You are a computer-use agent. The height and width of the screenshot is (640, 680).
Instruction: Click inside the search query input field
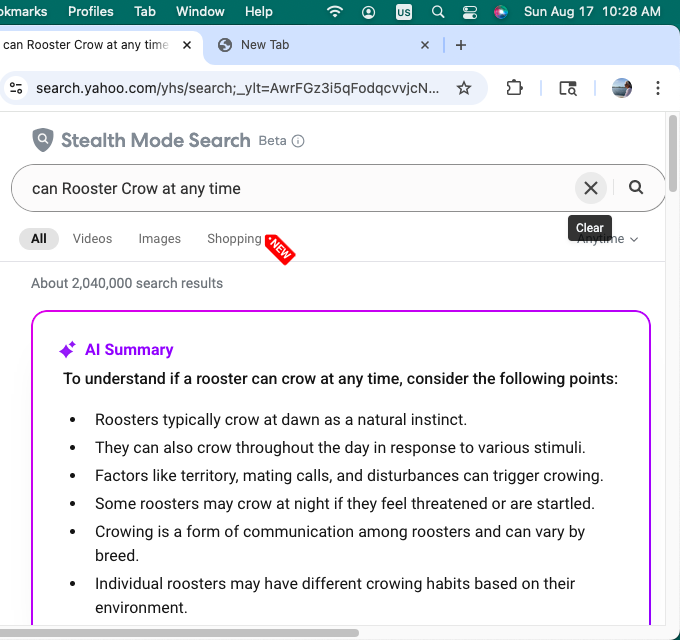click(300, 188)
